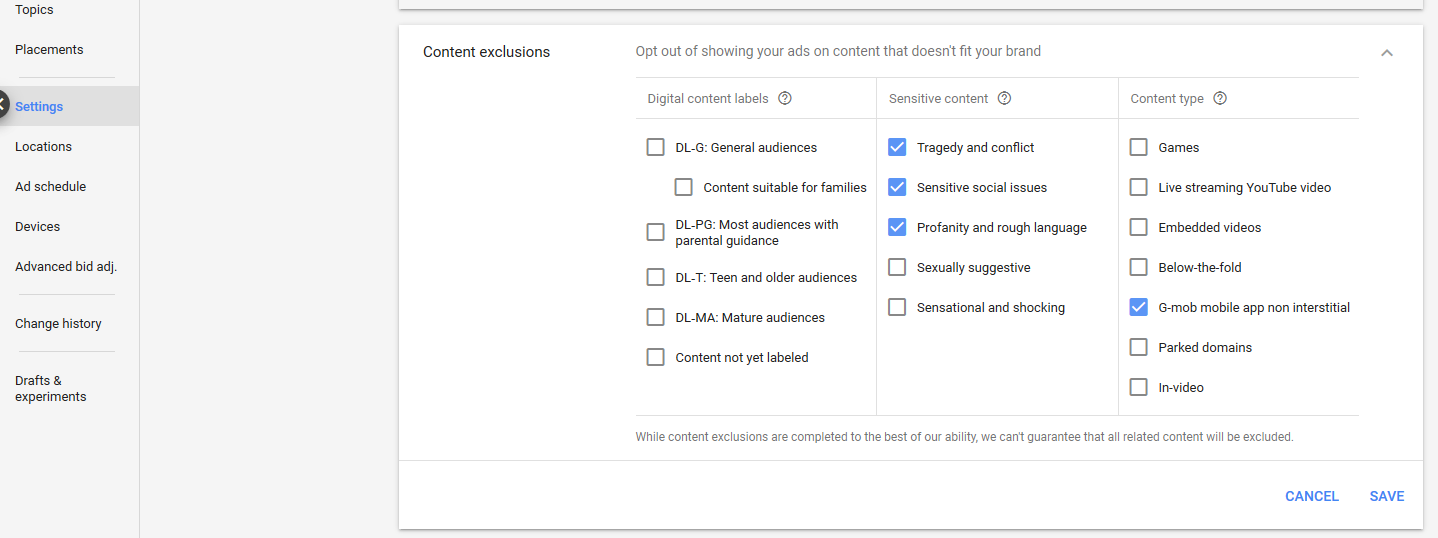The image size is (1438, 538).
Task: Click the SAVE button
Action: pyautogui.click(x=1386, y=496)
